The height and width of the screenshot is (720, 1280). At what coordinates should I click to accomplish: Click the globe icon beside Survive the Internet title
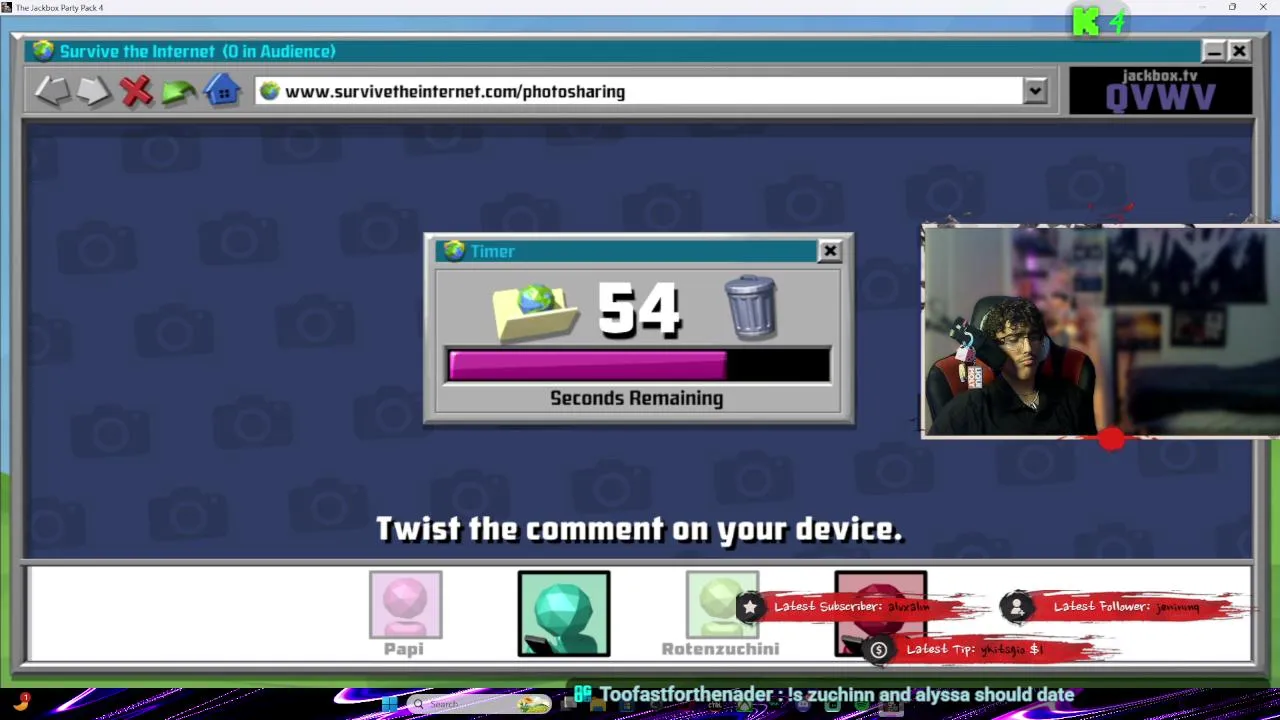point(43,51)
